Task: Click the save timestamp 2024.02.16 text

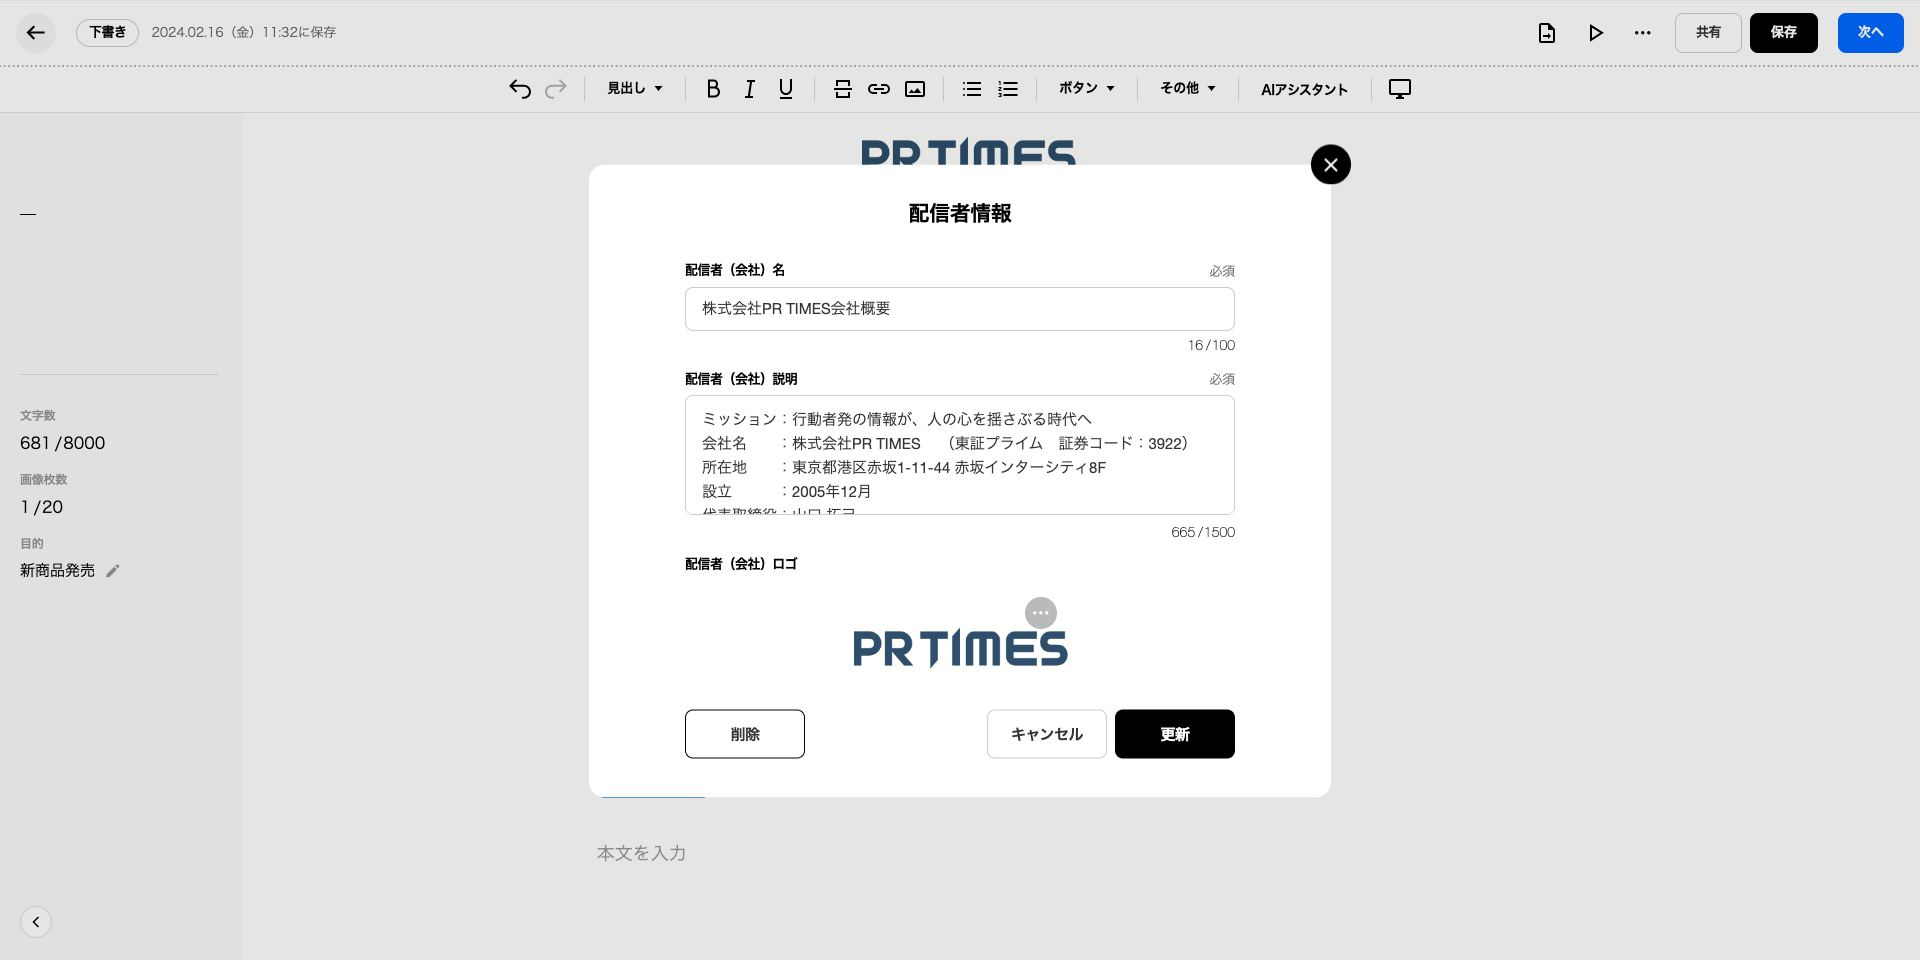Action: click(x=244, y=33)
